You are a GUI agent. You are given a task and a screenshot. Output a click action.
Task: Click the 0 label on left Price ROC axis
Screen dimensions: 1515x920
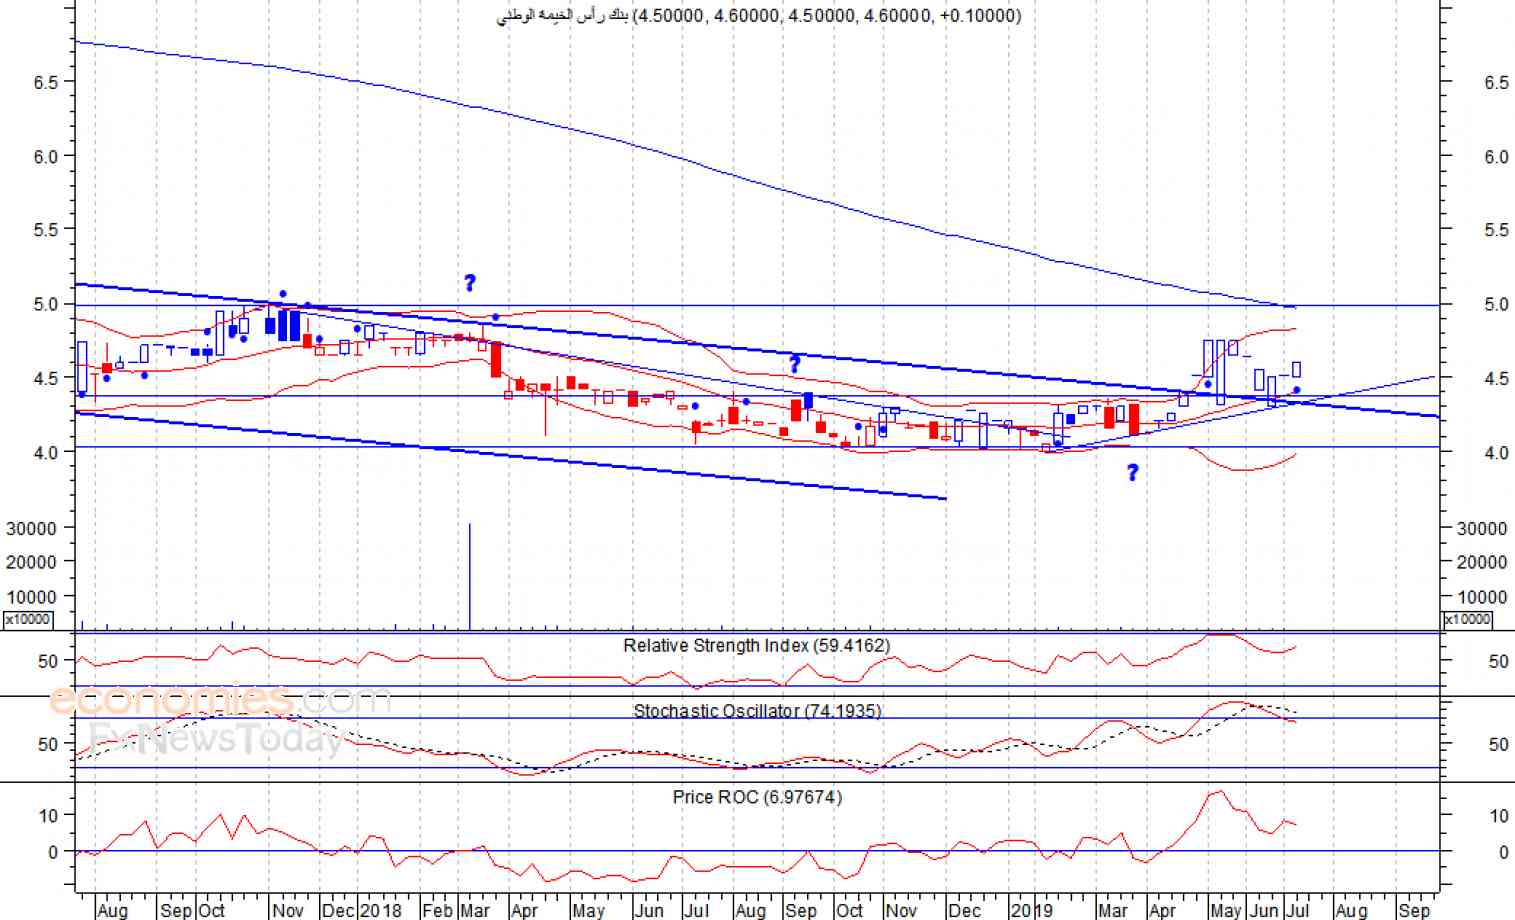pos(53,852)
